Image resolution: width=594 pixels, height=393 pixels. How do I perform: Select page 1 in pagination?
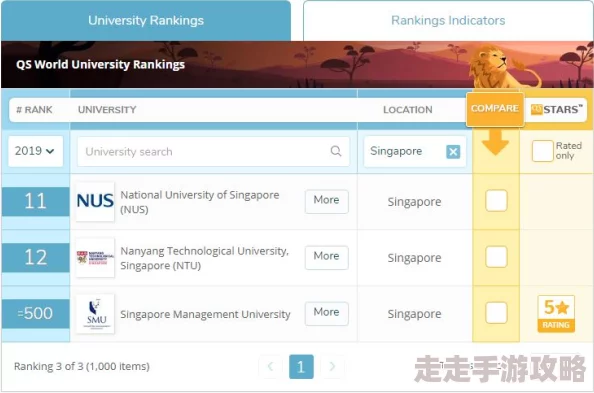pos(301,366)
